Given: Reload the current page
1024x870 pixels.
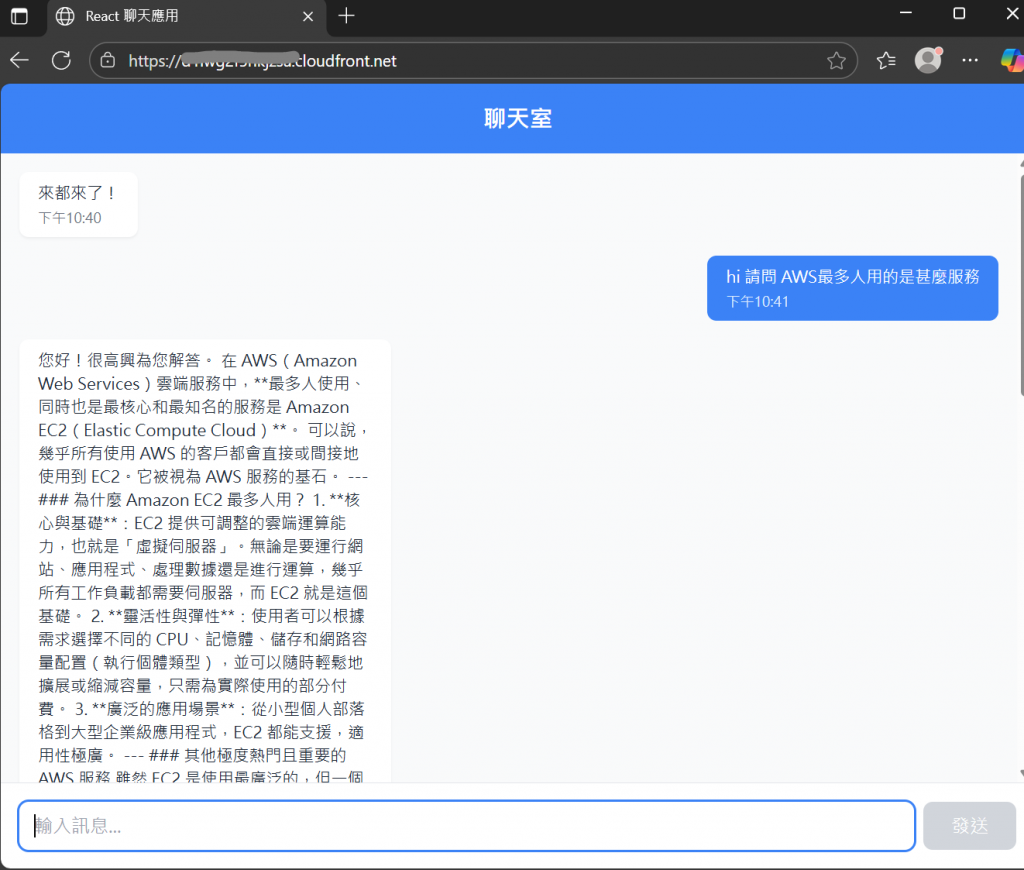Looking at the screenshot, I should (x=61, y=61).
